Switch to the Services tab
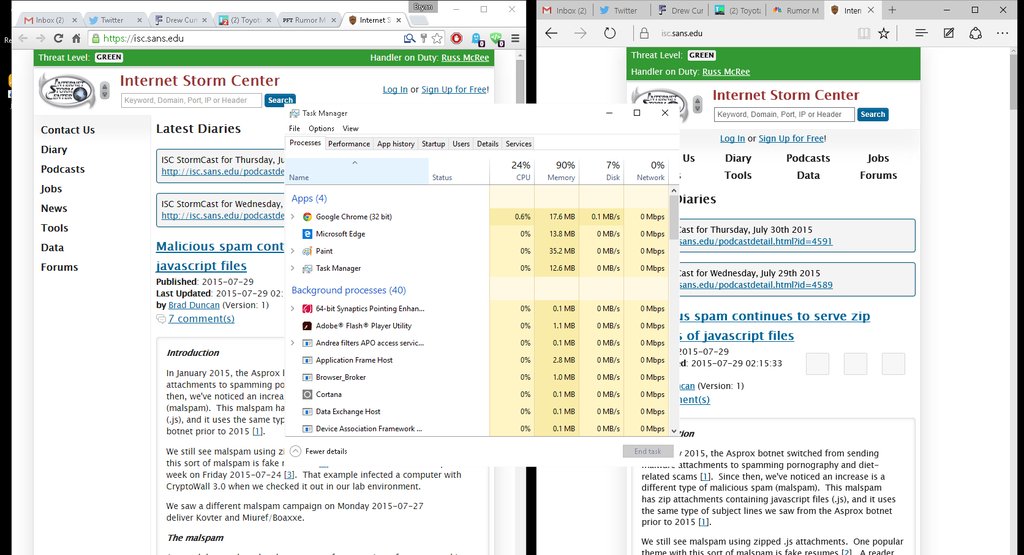Screen dimensions: 1024x555 click(x=519, y=144)
